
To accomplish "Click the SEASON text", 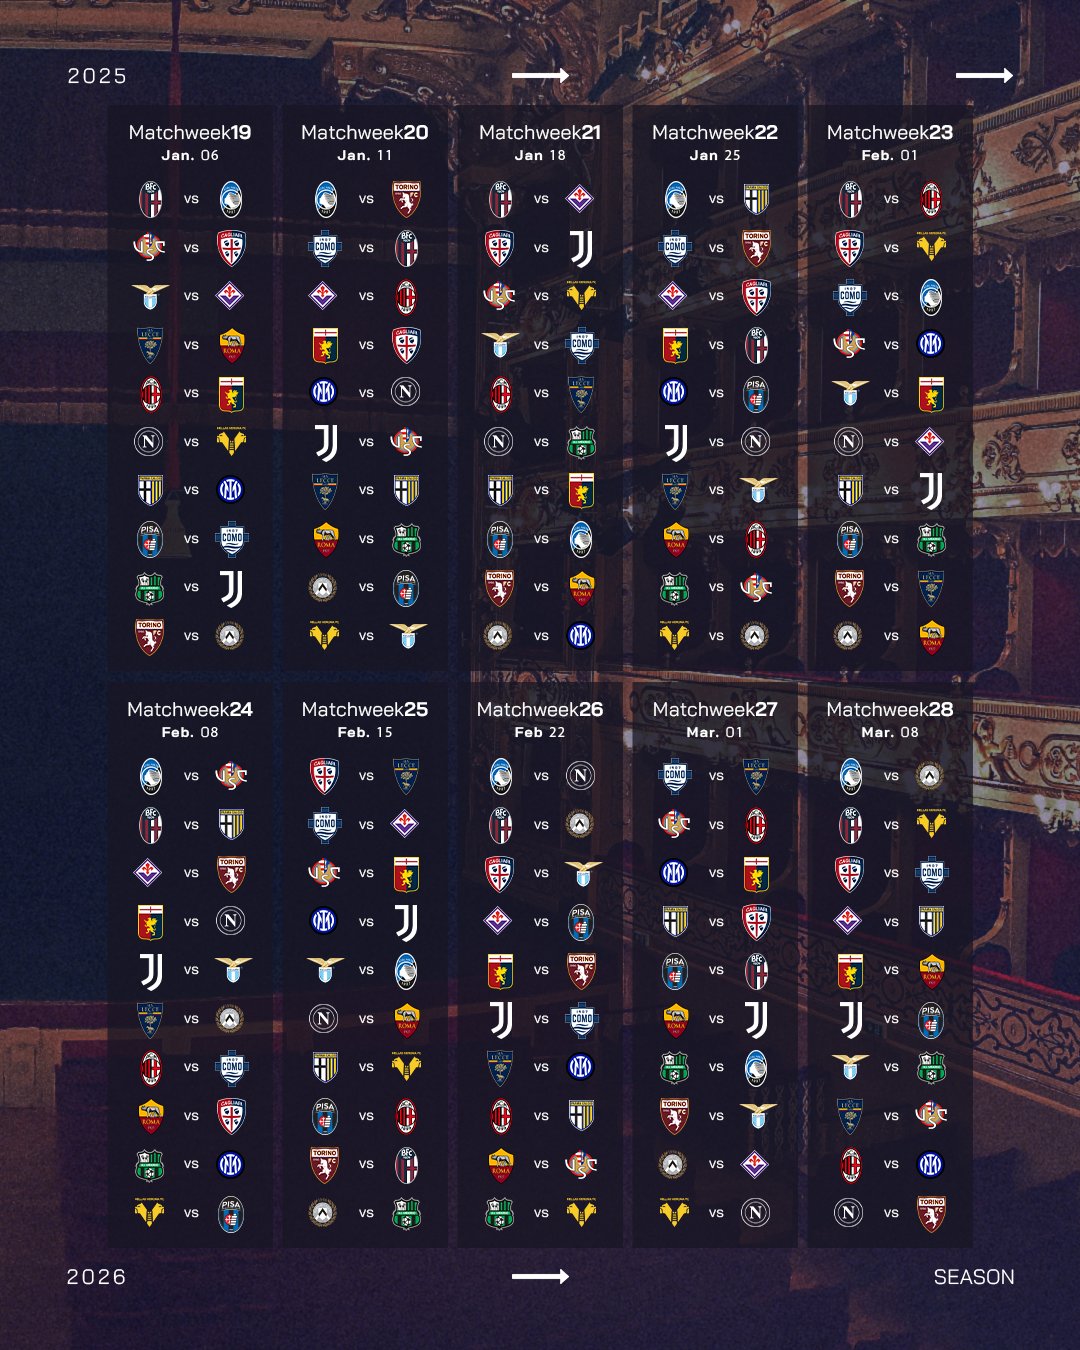I will point(974,1277).
